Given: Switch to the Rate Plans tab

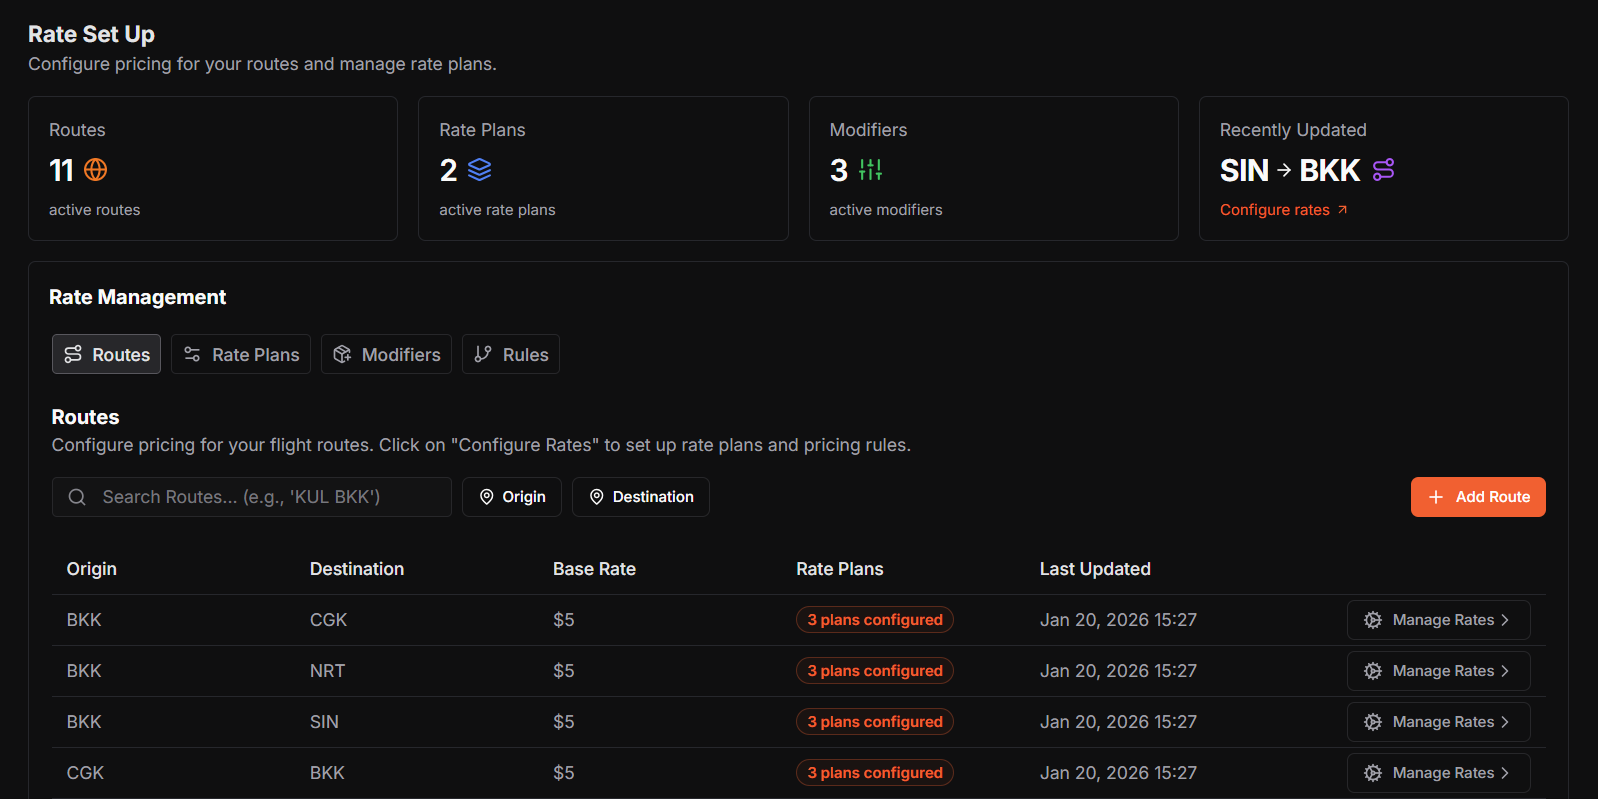Looking at the screenshot, I should click(x=241, y=354).
